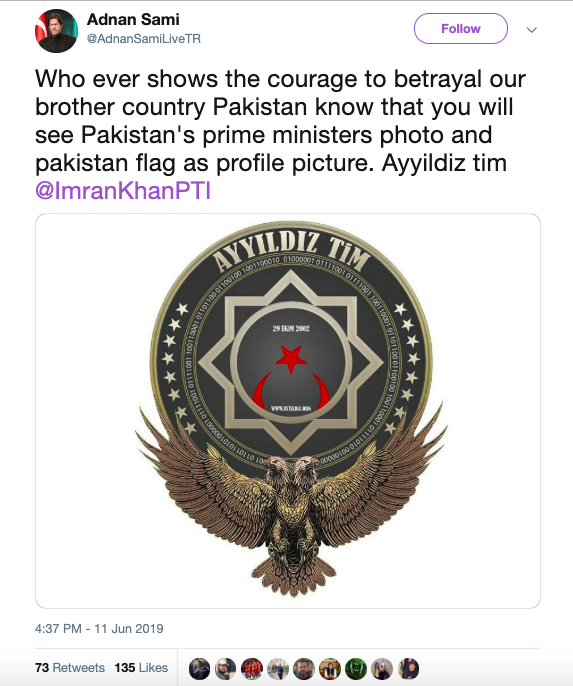
Task: Click the fourth liker avatar
Action: (x=278, y=668)
